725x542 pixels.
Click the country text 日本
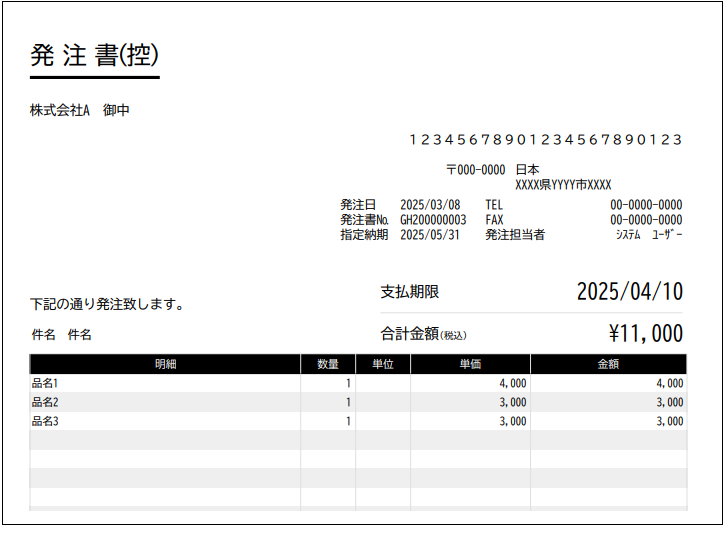(x=527, y=170)
